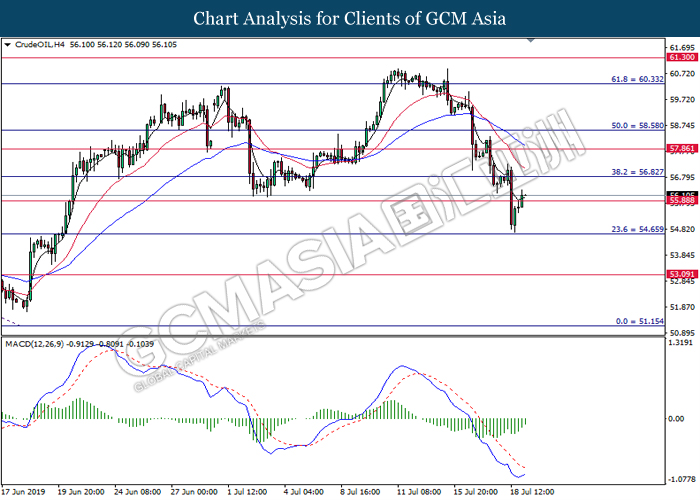The image size is (700, 500).
Task: Click the 38.2 = 56.827 Fibonacci label
Action: pyautogui.click(x=635, y=171)
